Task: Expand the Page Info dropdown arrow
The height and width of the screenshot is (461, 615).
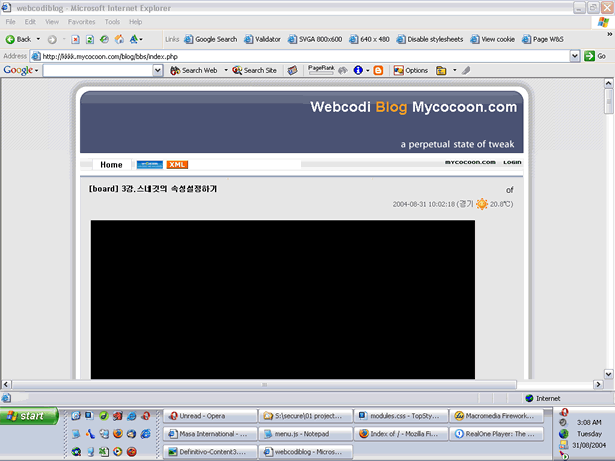Action: (x=368, y=71)
